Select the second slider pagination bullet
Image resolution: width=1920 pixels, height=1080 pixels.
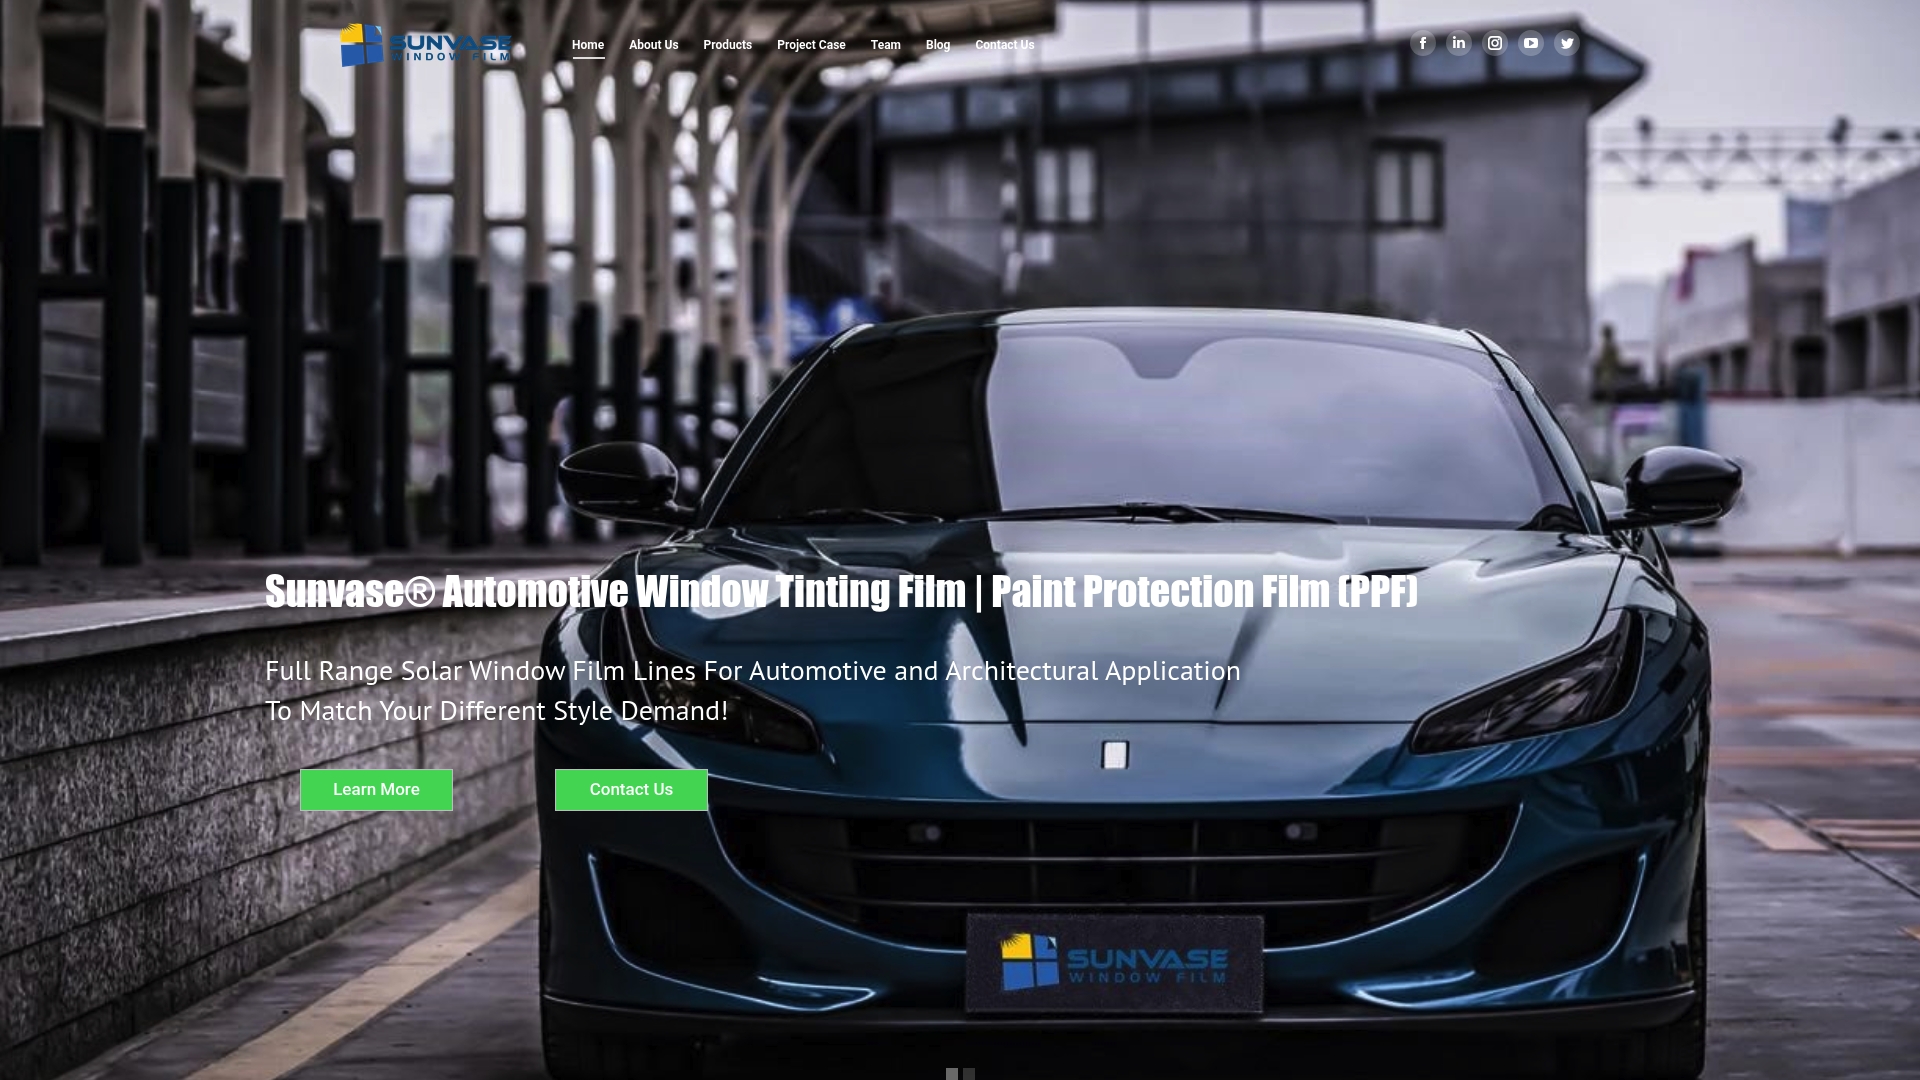[969, 1074]
